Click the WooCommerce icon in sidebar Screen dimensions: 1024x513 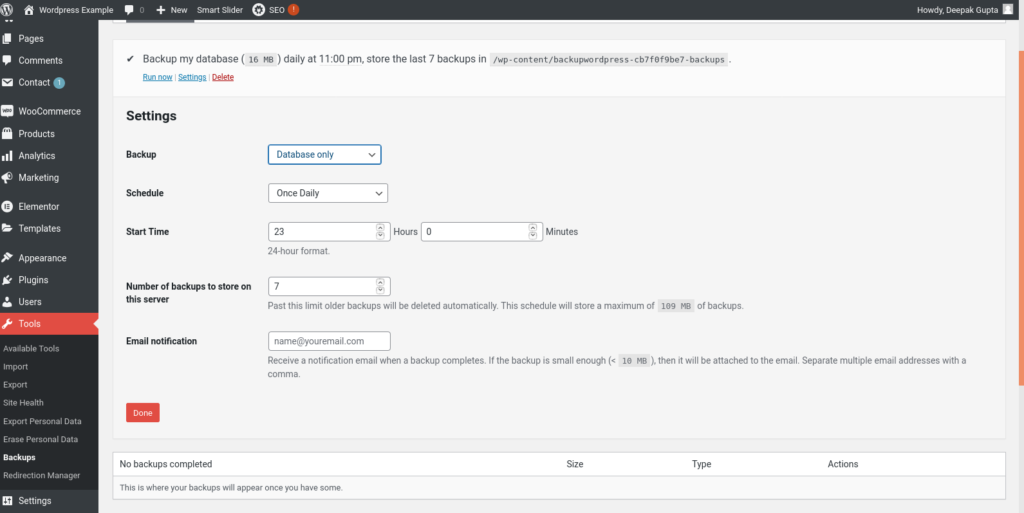(8, 111)
